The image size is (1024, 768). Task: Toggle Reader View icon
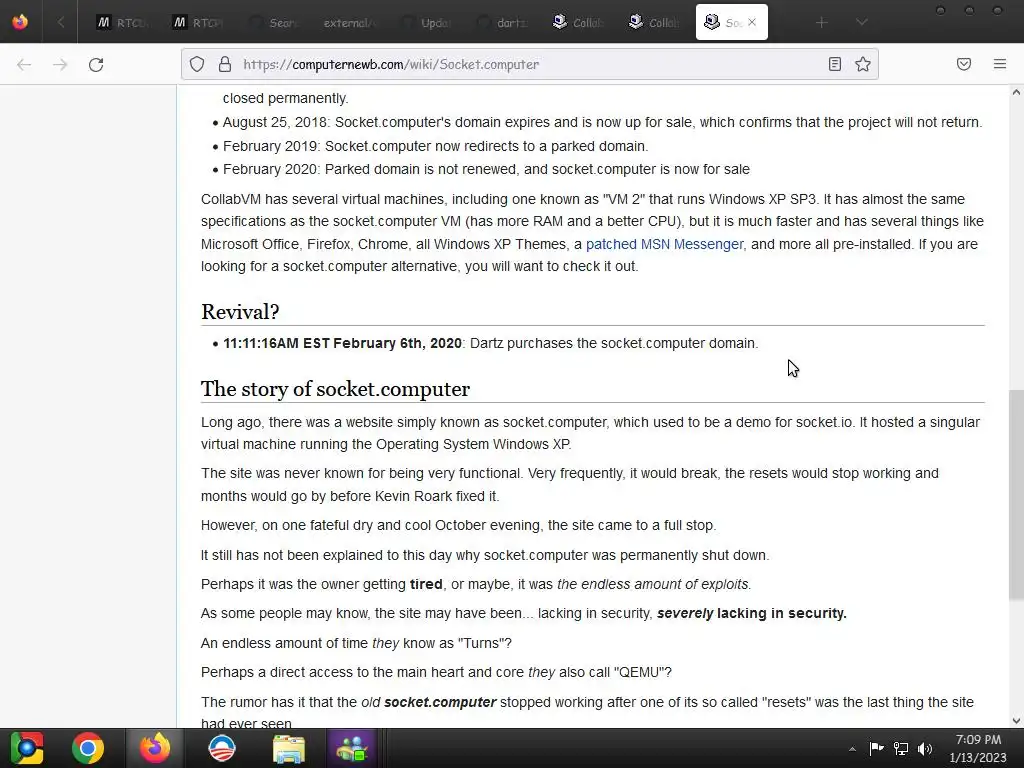[x=835, y=64]
